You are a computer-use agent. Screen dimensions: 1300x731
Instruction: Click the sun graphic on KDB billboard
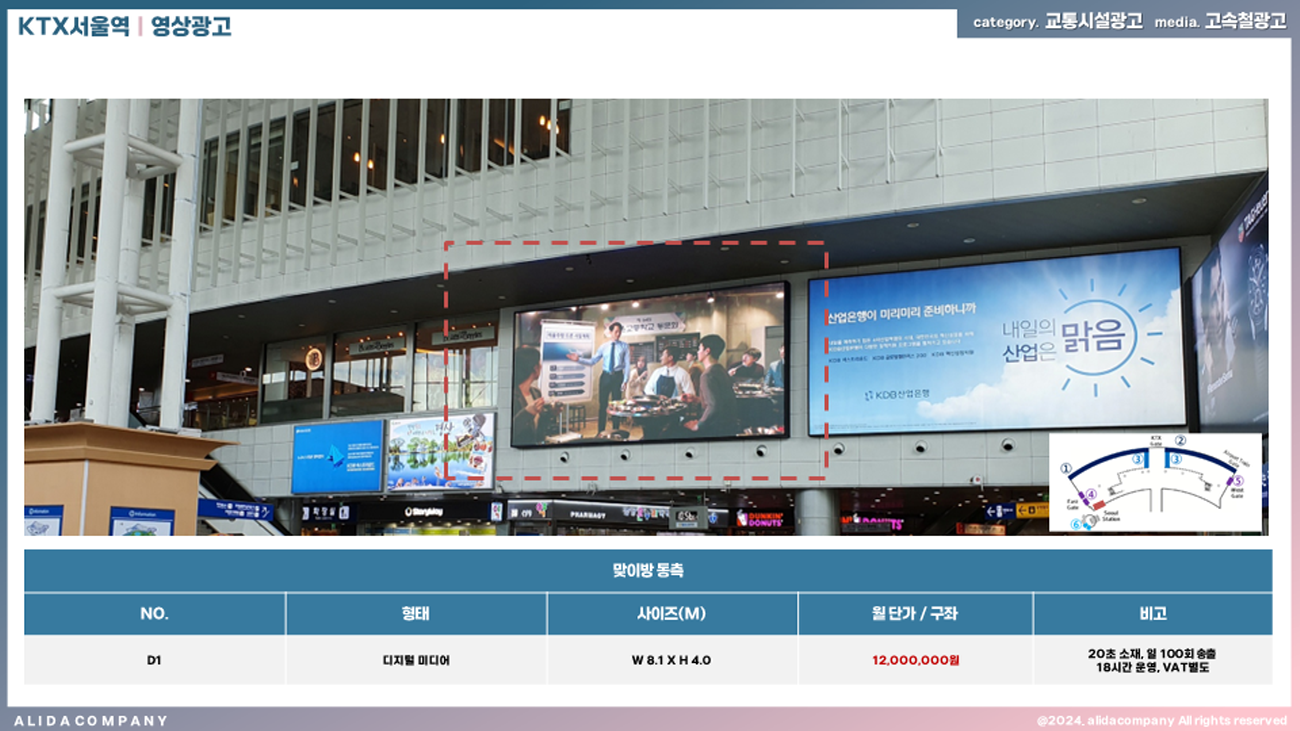[x=1098, y=338]
